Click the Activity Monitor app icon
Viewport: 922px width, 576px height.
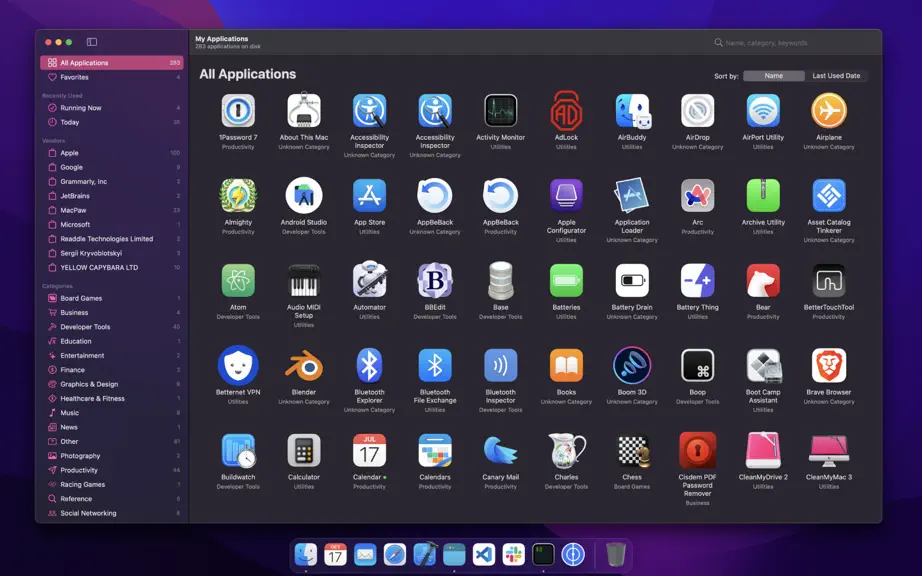(x=500, y=110)
